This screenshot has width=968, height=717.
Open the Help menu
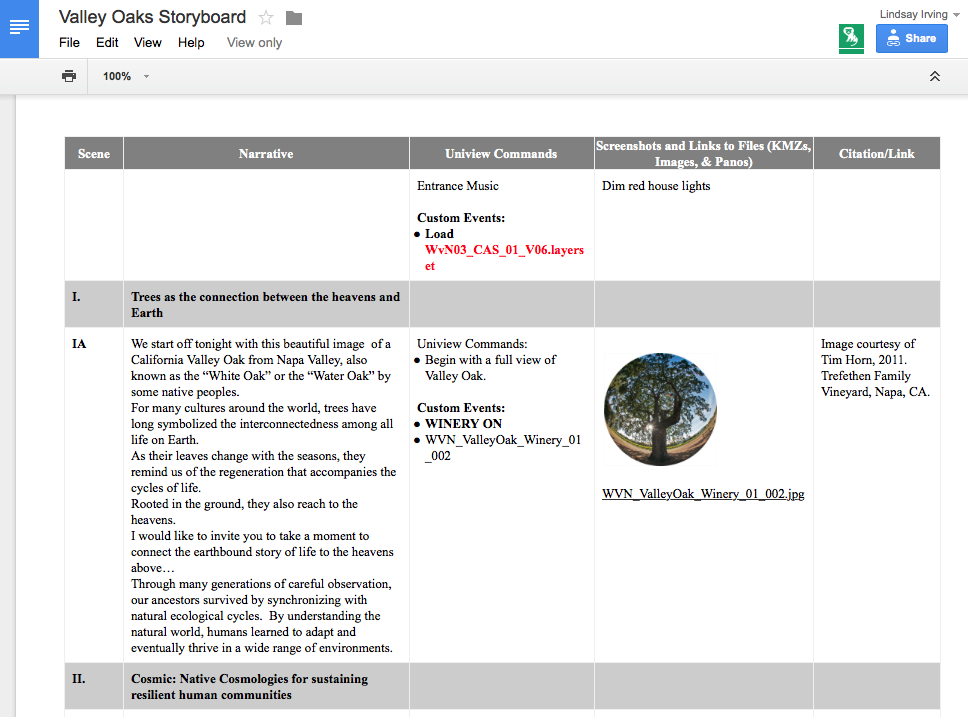pos(191,43)
